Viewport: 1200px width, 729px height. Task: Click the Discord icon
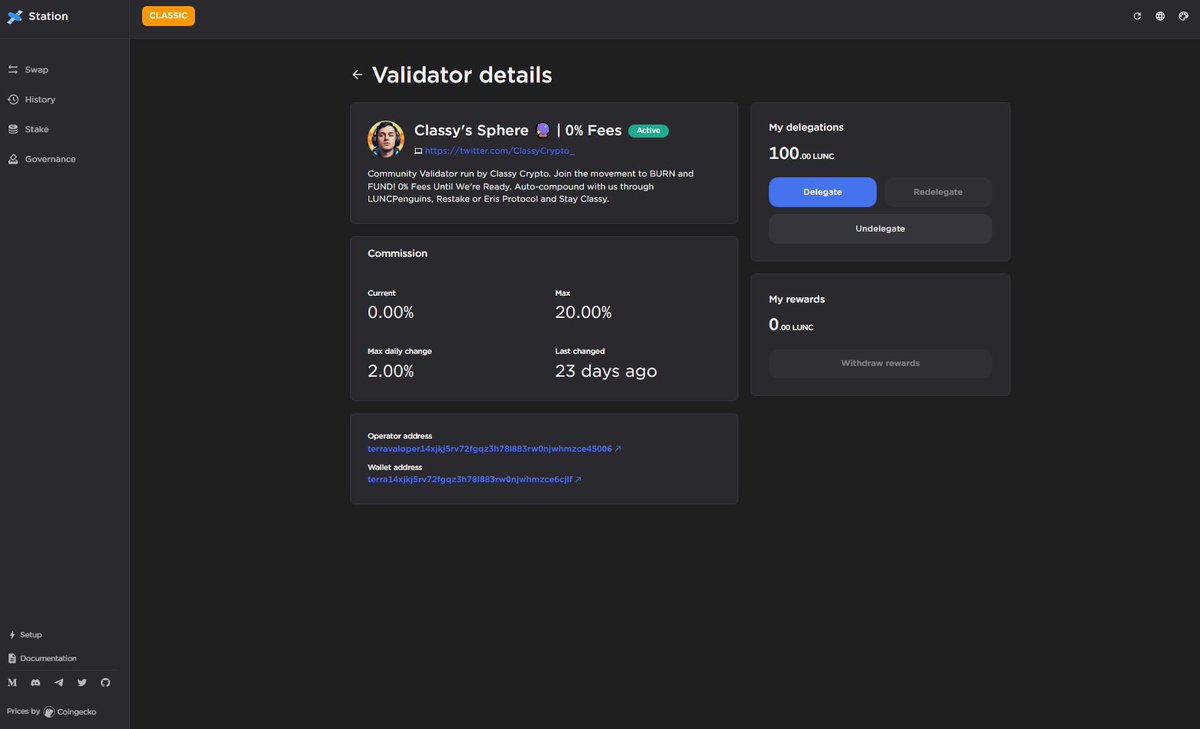[36, 683]
